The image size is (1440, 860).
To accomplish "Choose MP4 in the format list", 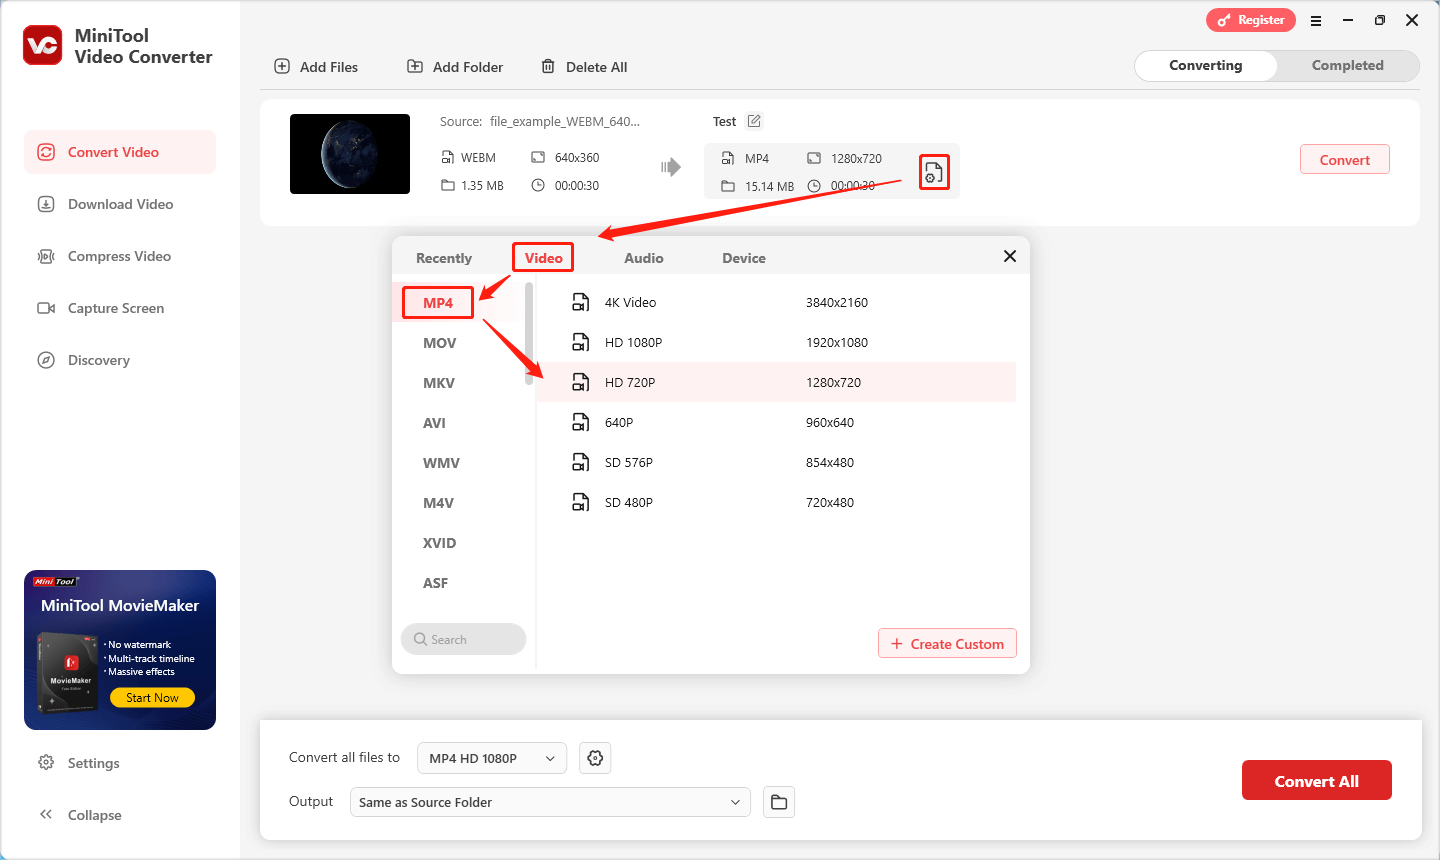I will [x=438, y=303].
